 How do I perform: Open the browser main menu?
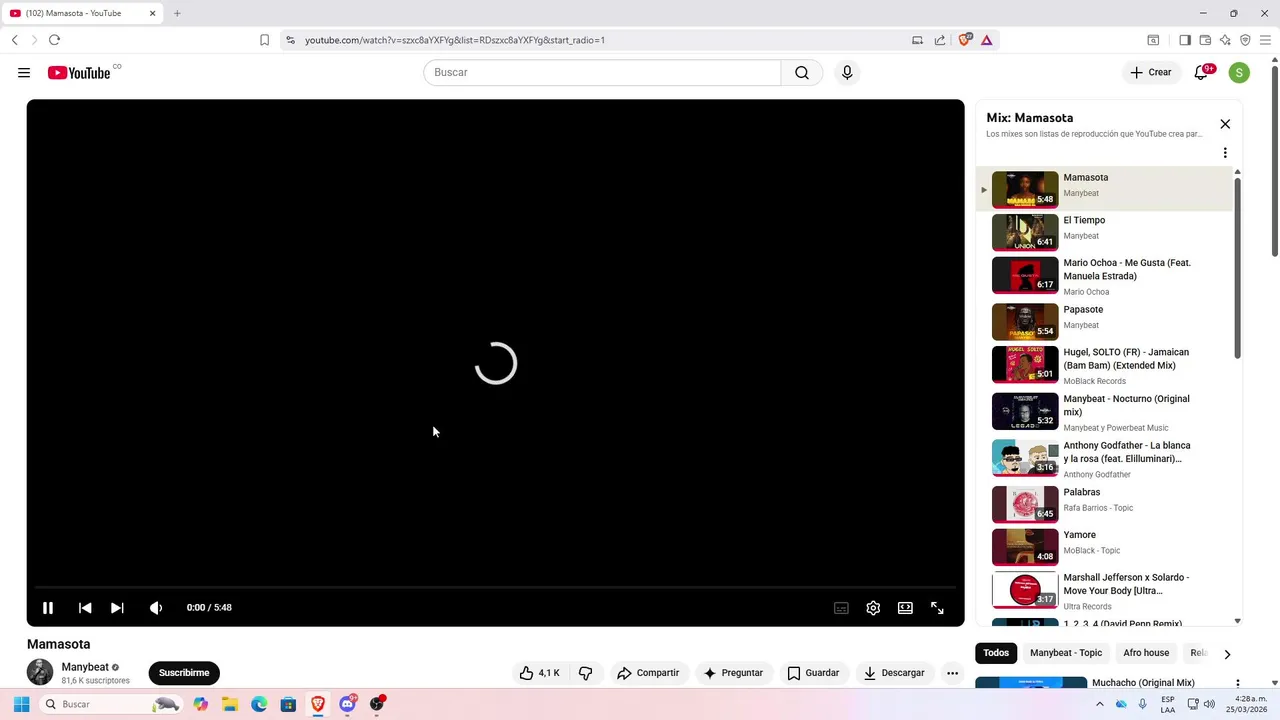click(1265, 40)
